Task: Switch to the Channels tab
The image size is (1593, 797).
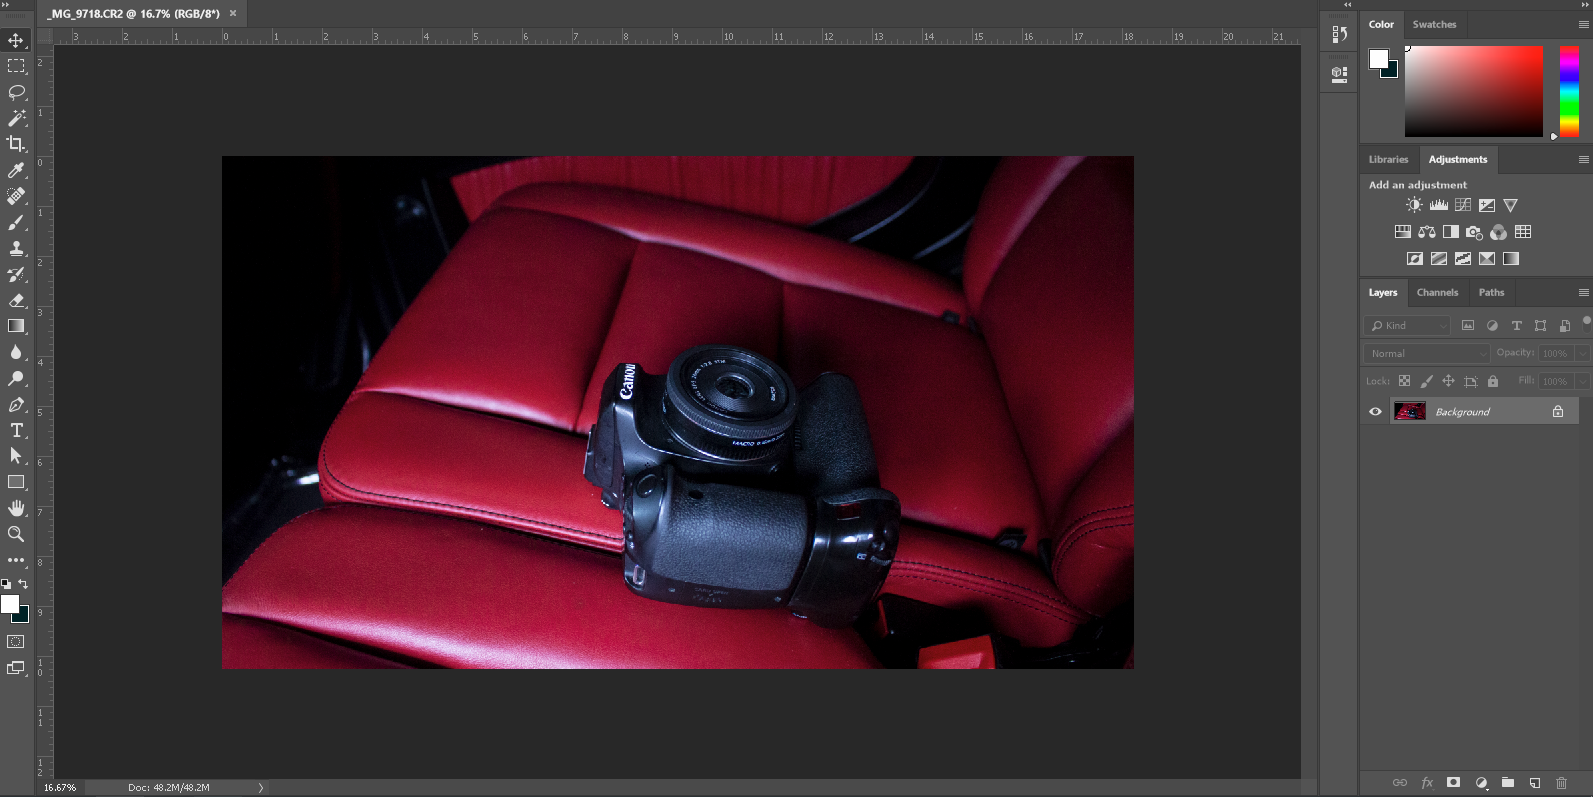Action: [1437, 293]
